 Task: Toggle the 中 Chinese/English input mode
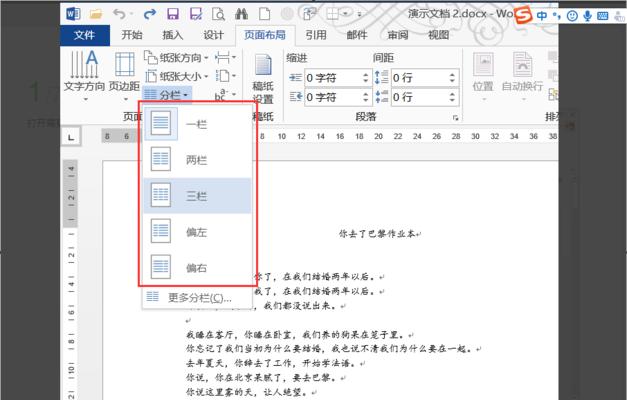pyautogui.click(x=542, y=16)
